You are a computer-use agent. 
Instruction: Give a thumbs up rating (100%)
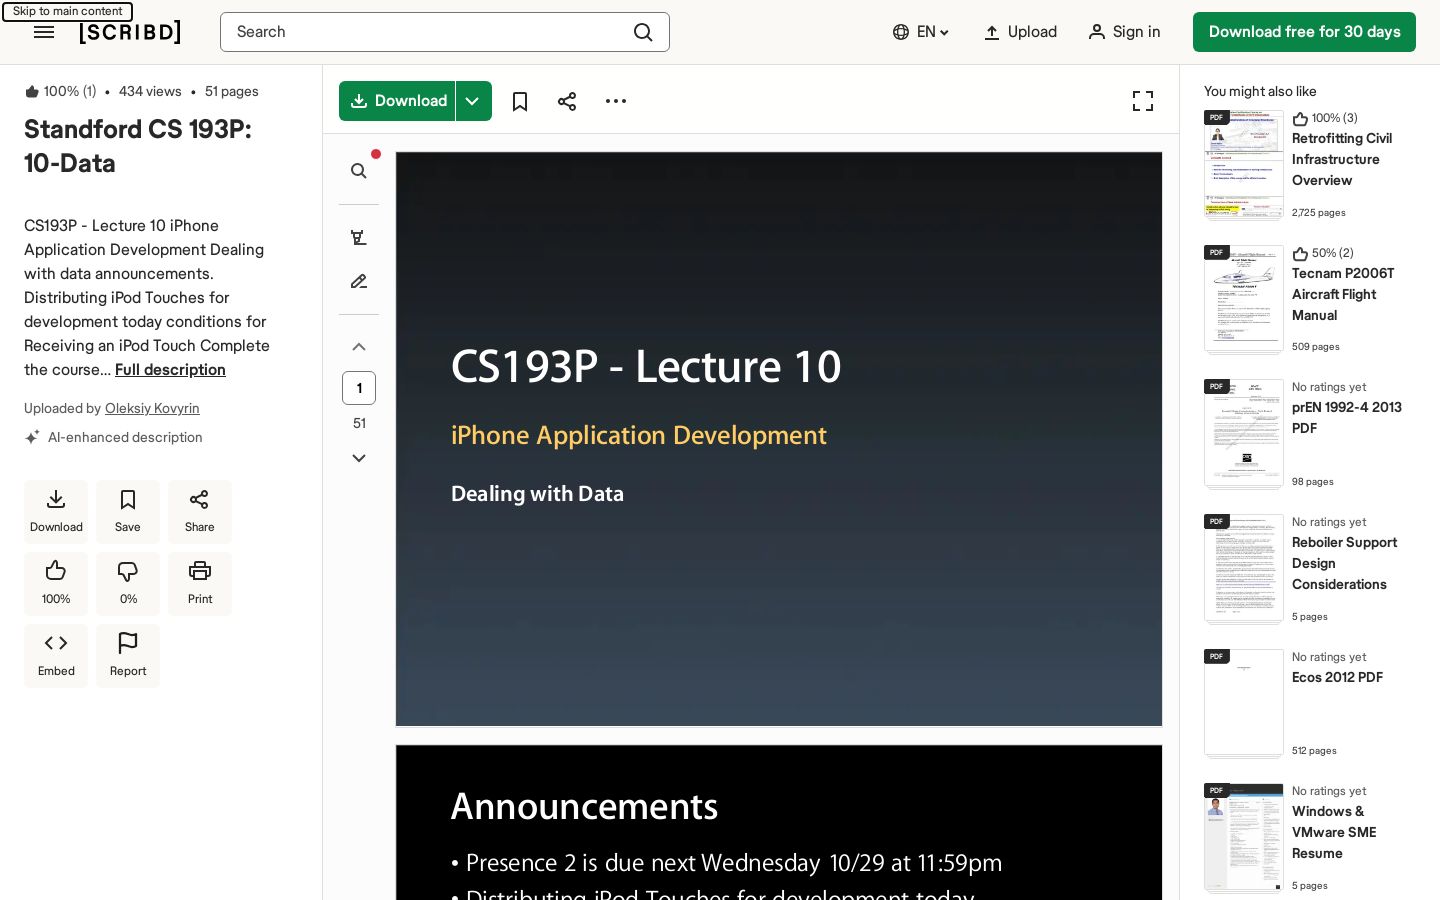click(x=56, y=584)
